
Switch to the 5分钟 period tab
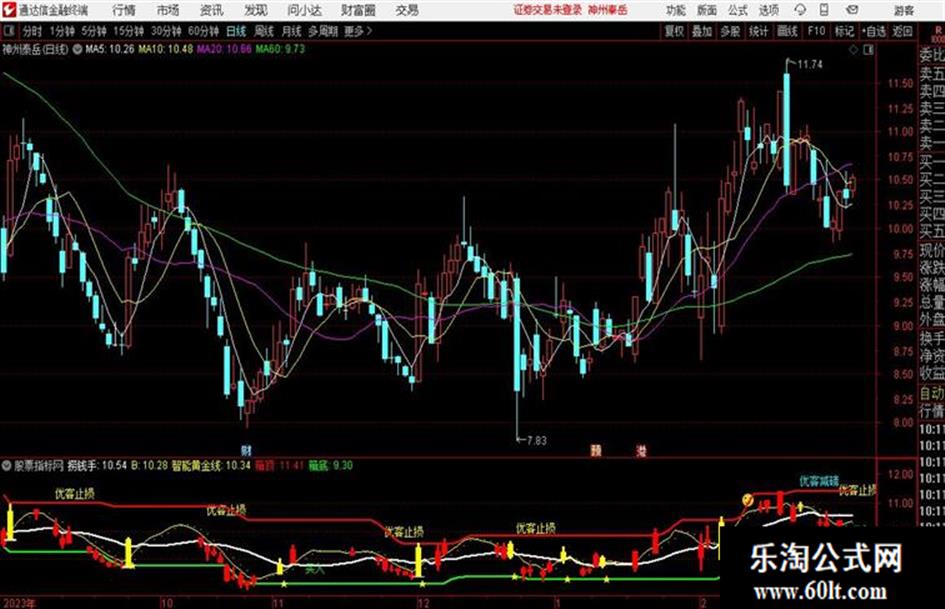[94, 31]
